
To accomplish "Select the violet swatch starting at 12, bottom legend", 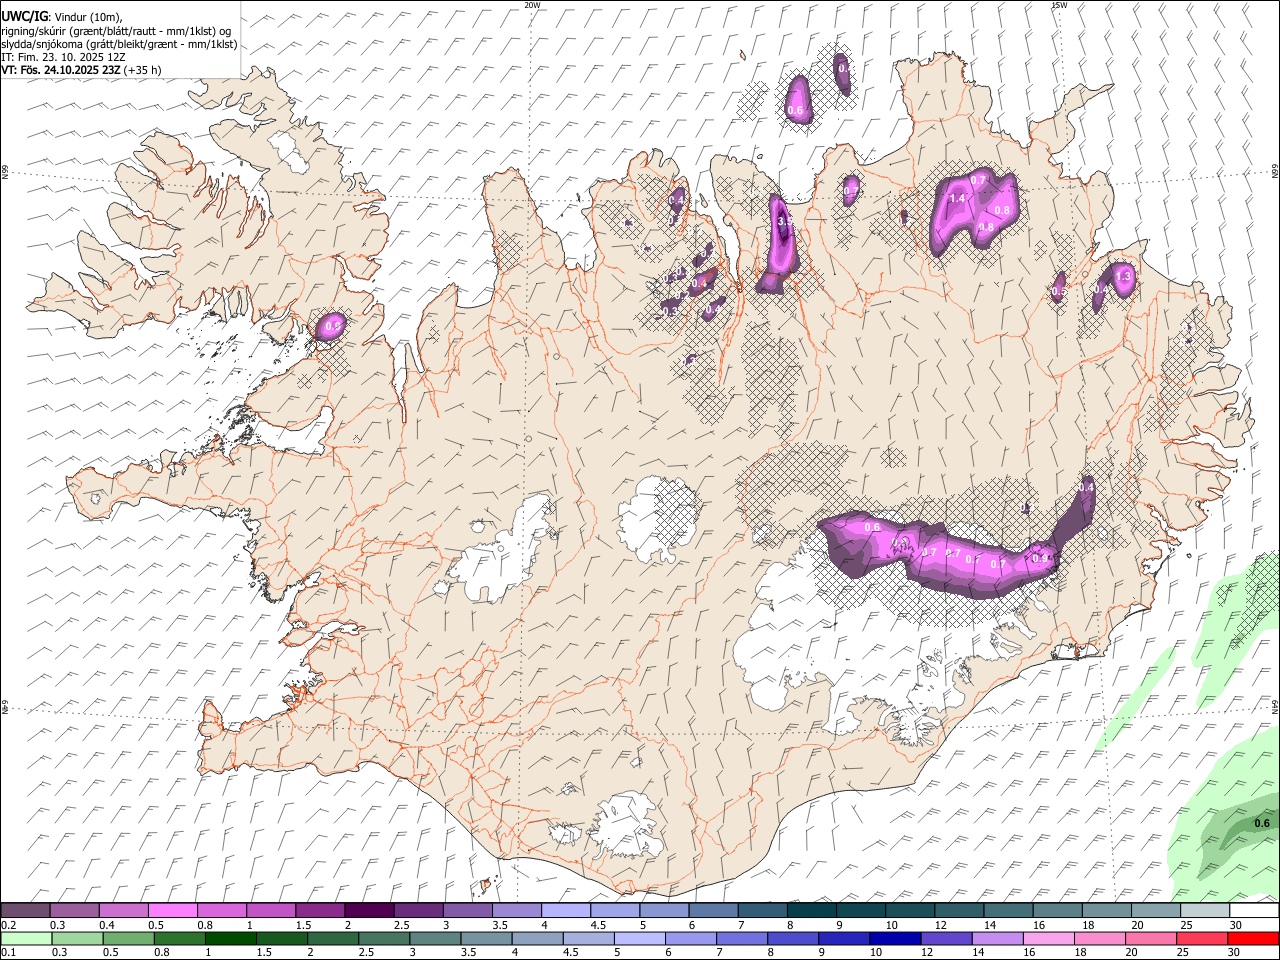I will [x=946, y=939].
